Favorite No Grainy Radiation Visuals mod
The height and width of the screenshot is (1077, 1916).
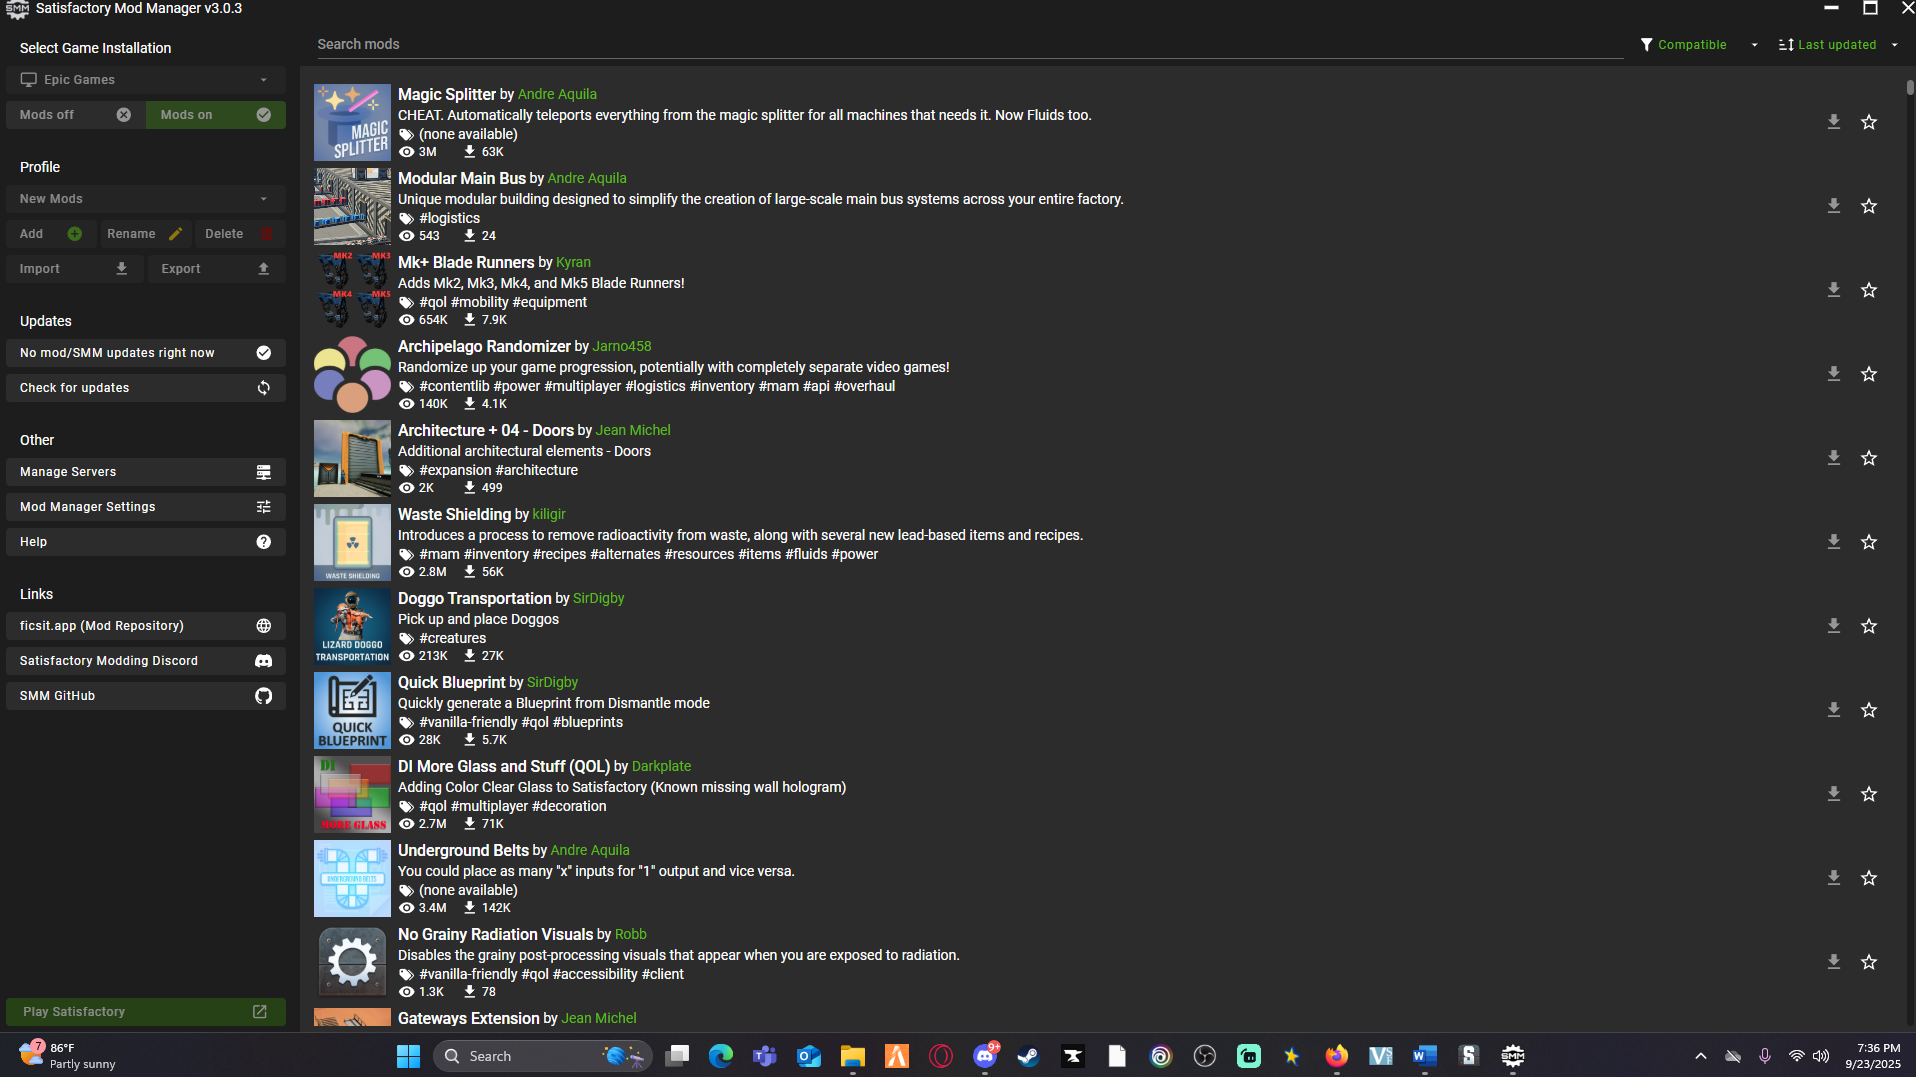[1869, 962]
